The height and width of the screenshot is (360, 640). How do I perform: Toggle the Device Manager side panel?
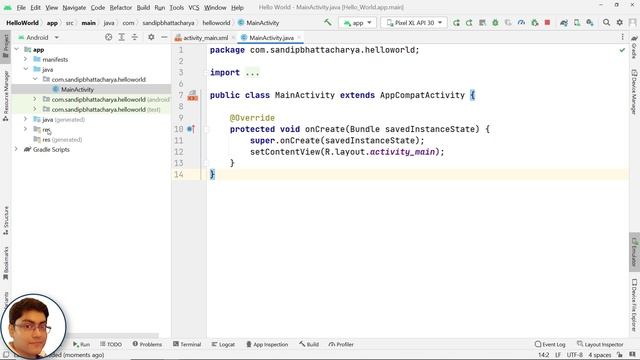click(x=634, y=91)
